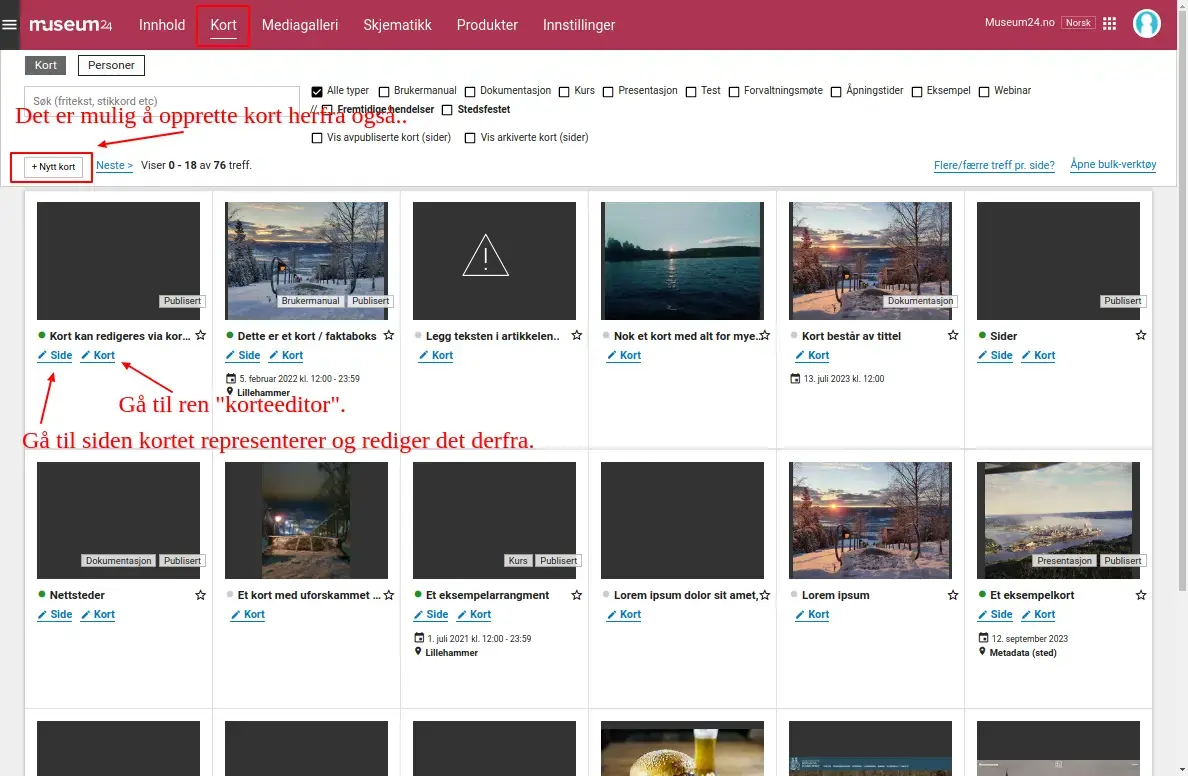The height and width of the screenshot is (776, 1188).
Task: Navigate to "Produkter"
Action: point(487,25)
